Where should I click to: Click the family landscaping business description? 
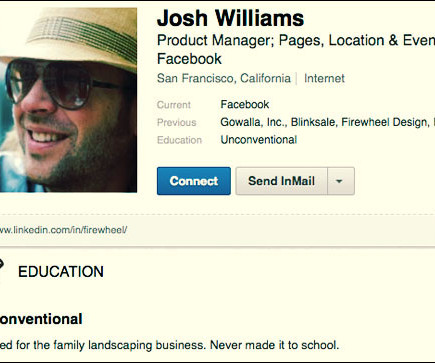(x=169, y=345)
